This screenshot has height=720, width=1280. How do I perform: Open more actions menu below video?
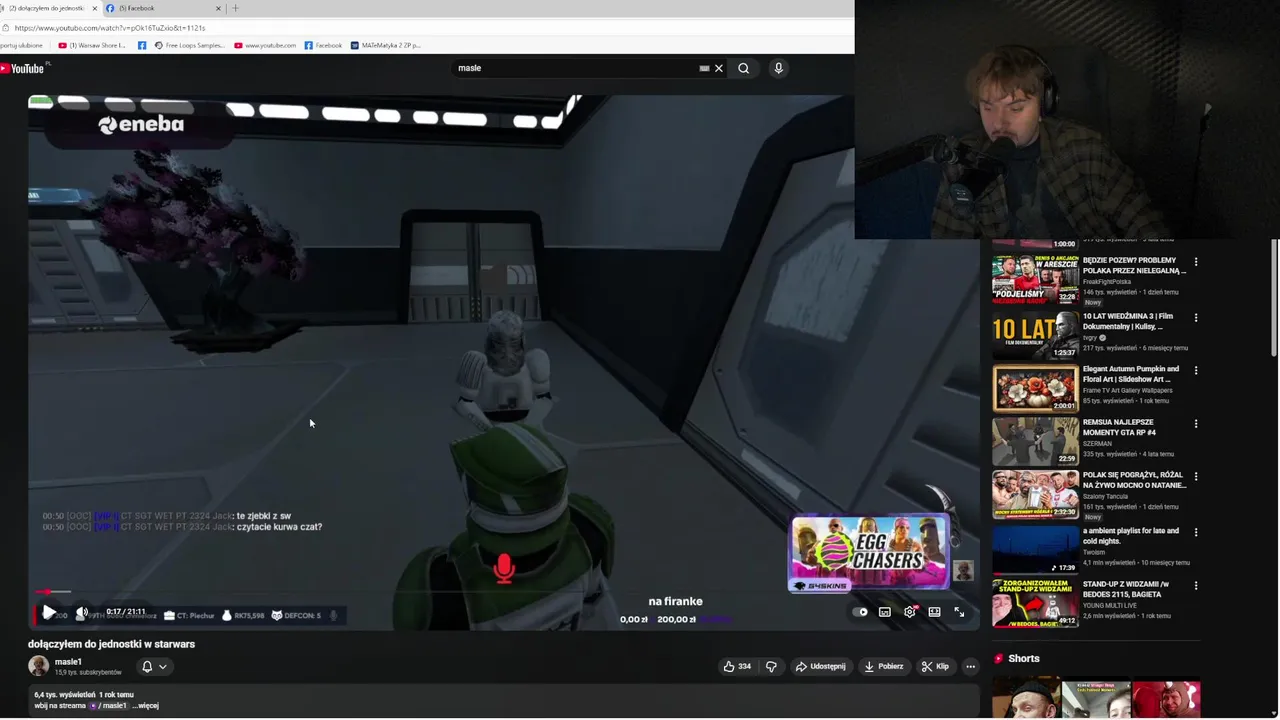tap(970, 666)
